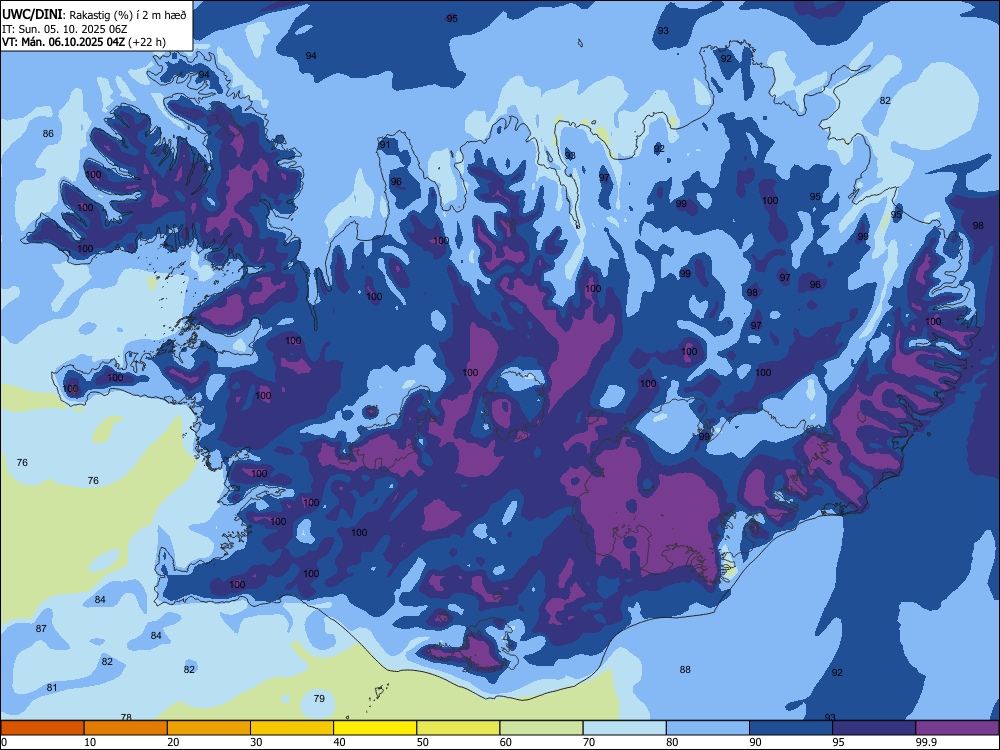Click the humidity value '79' near the southern islands
Image resolution: width=1000 pixels, height=750 pixels.
(319, 698)
